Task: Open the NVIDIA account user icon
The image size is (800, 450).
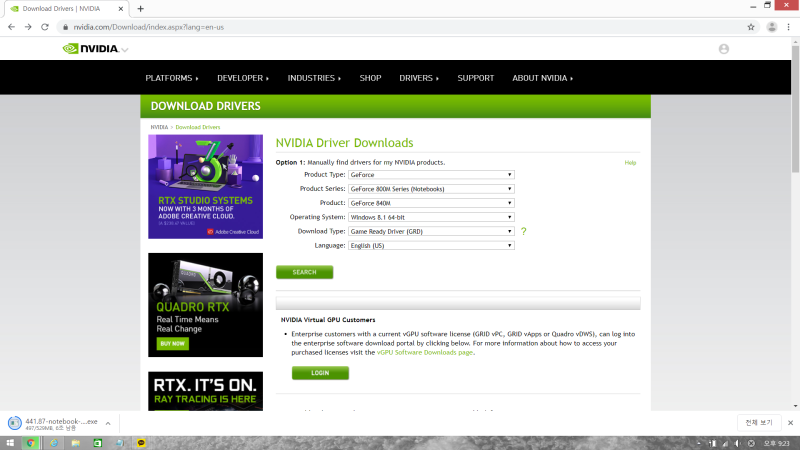Action: click(x=723, y=49)
